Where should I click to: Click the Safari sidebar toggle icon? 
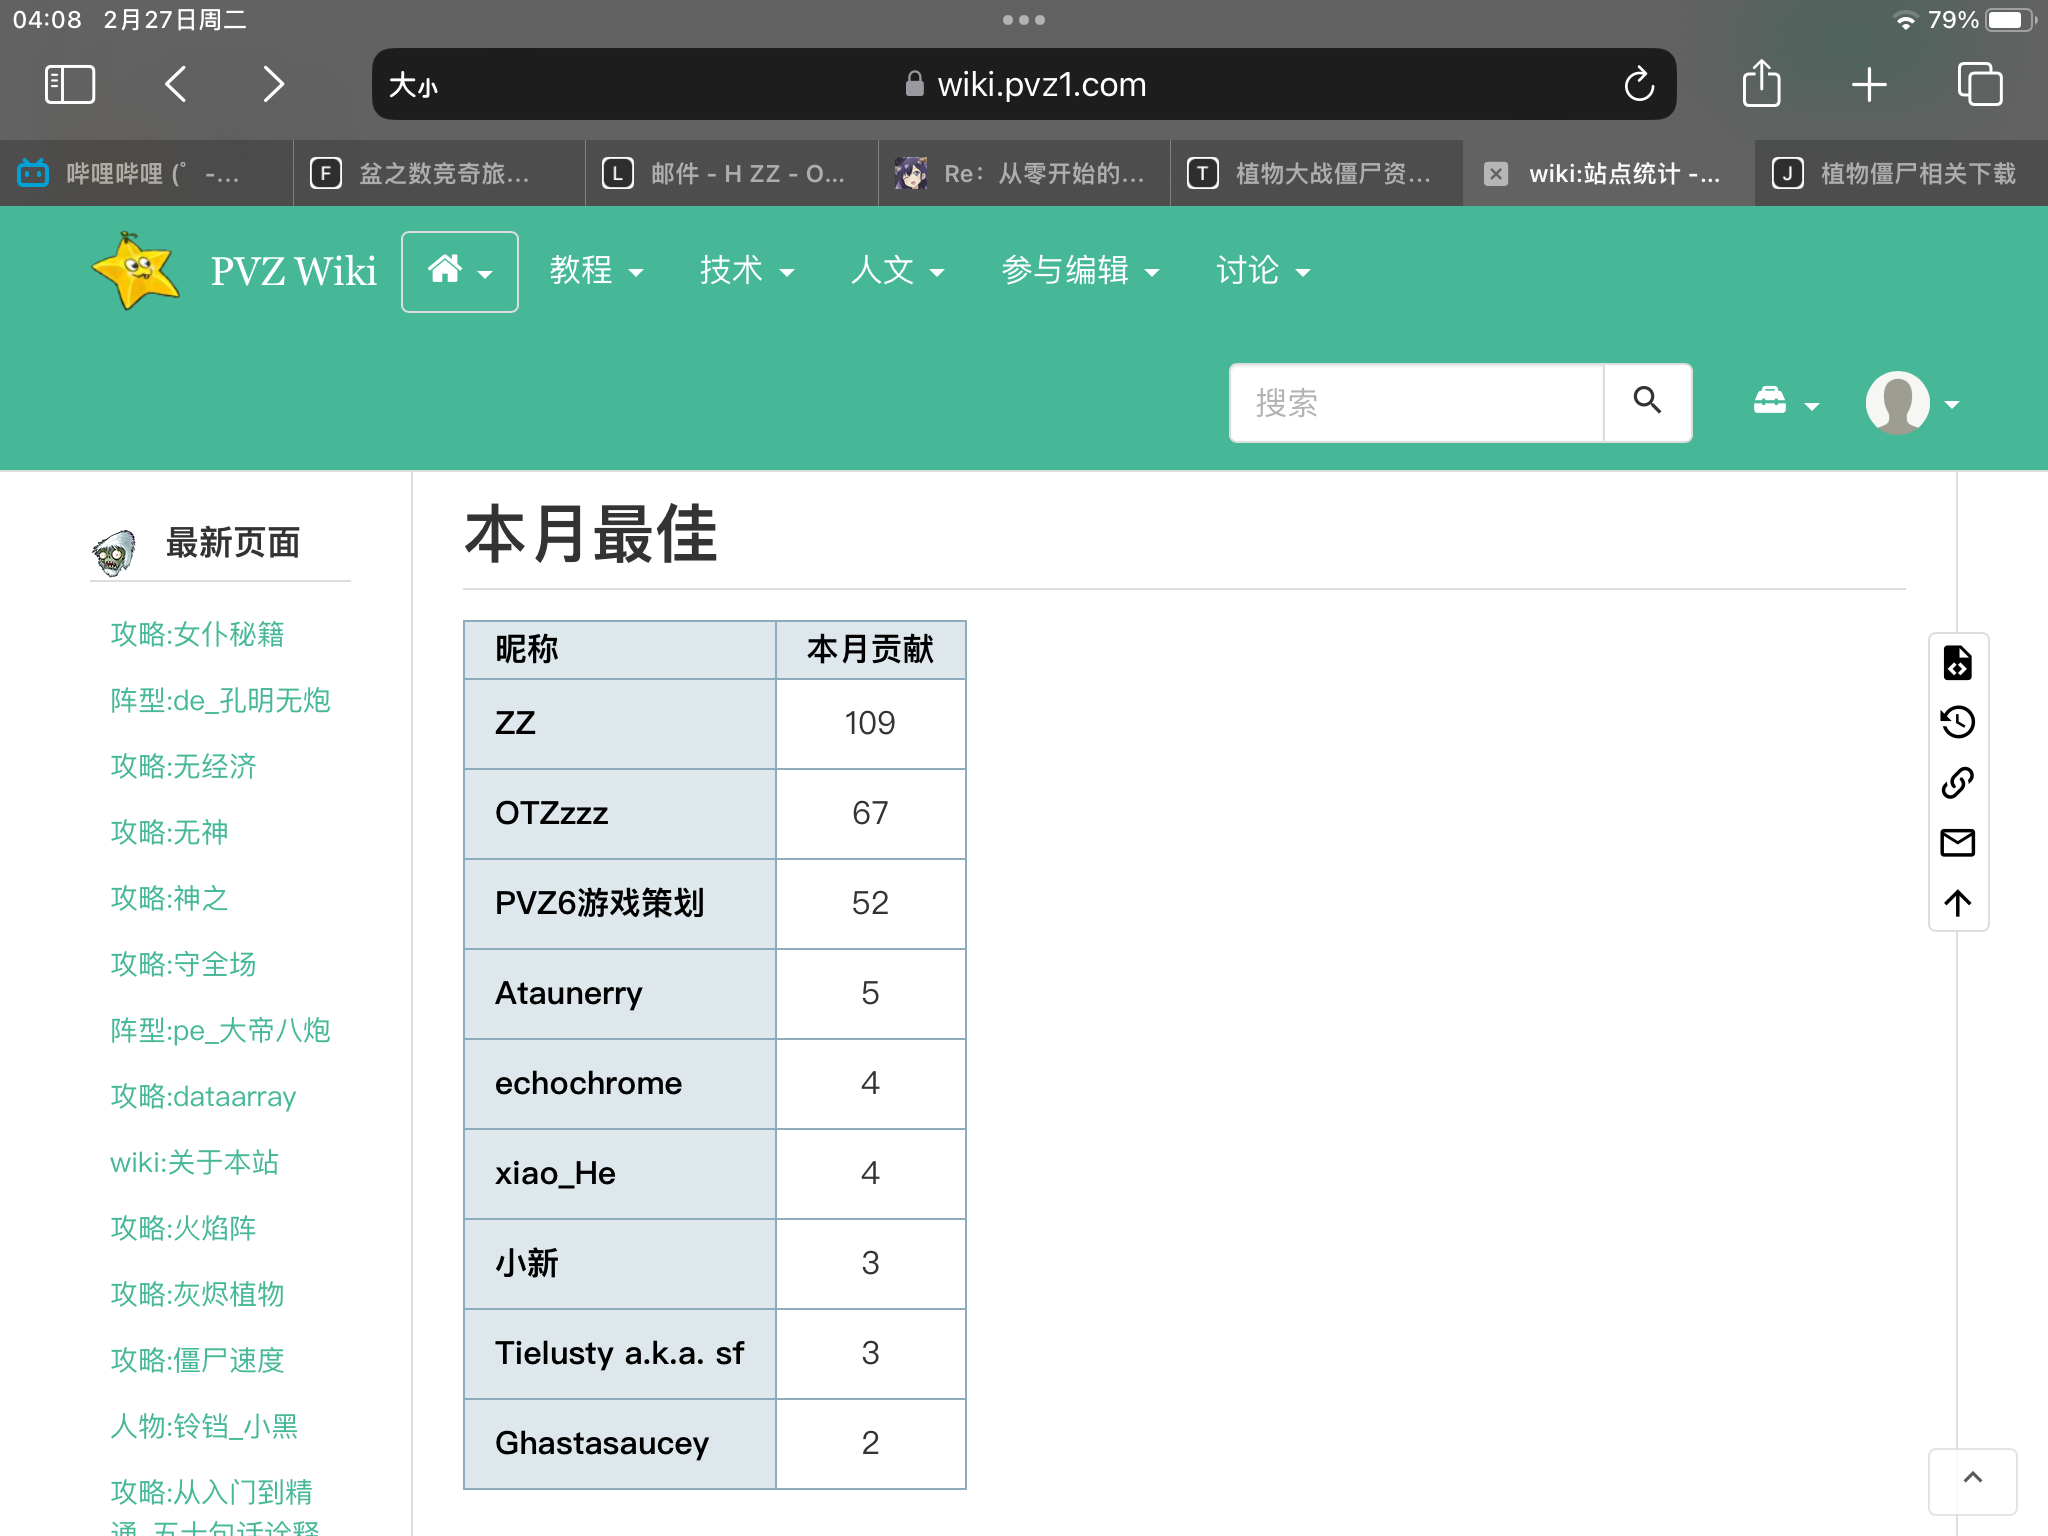(70, 84)
